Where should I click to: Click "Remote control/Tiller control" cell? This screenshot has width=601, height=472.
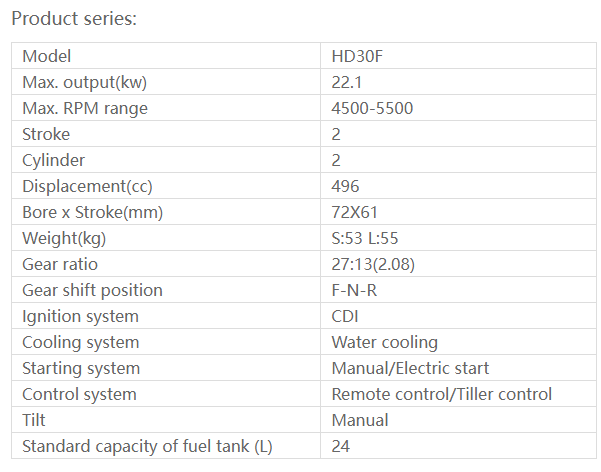tap(441, 394)
